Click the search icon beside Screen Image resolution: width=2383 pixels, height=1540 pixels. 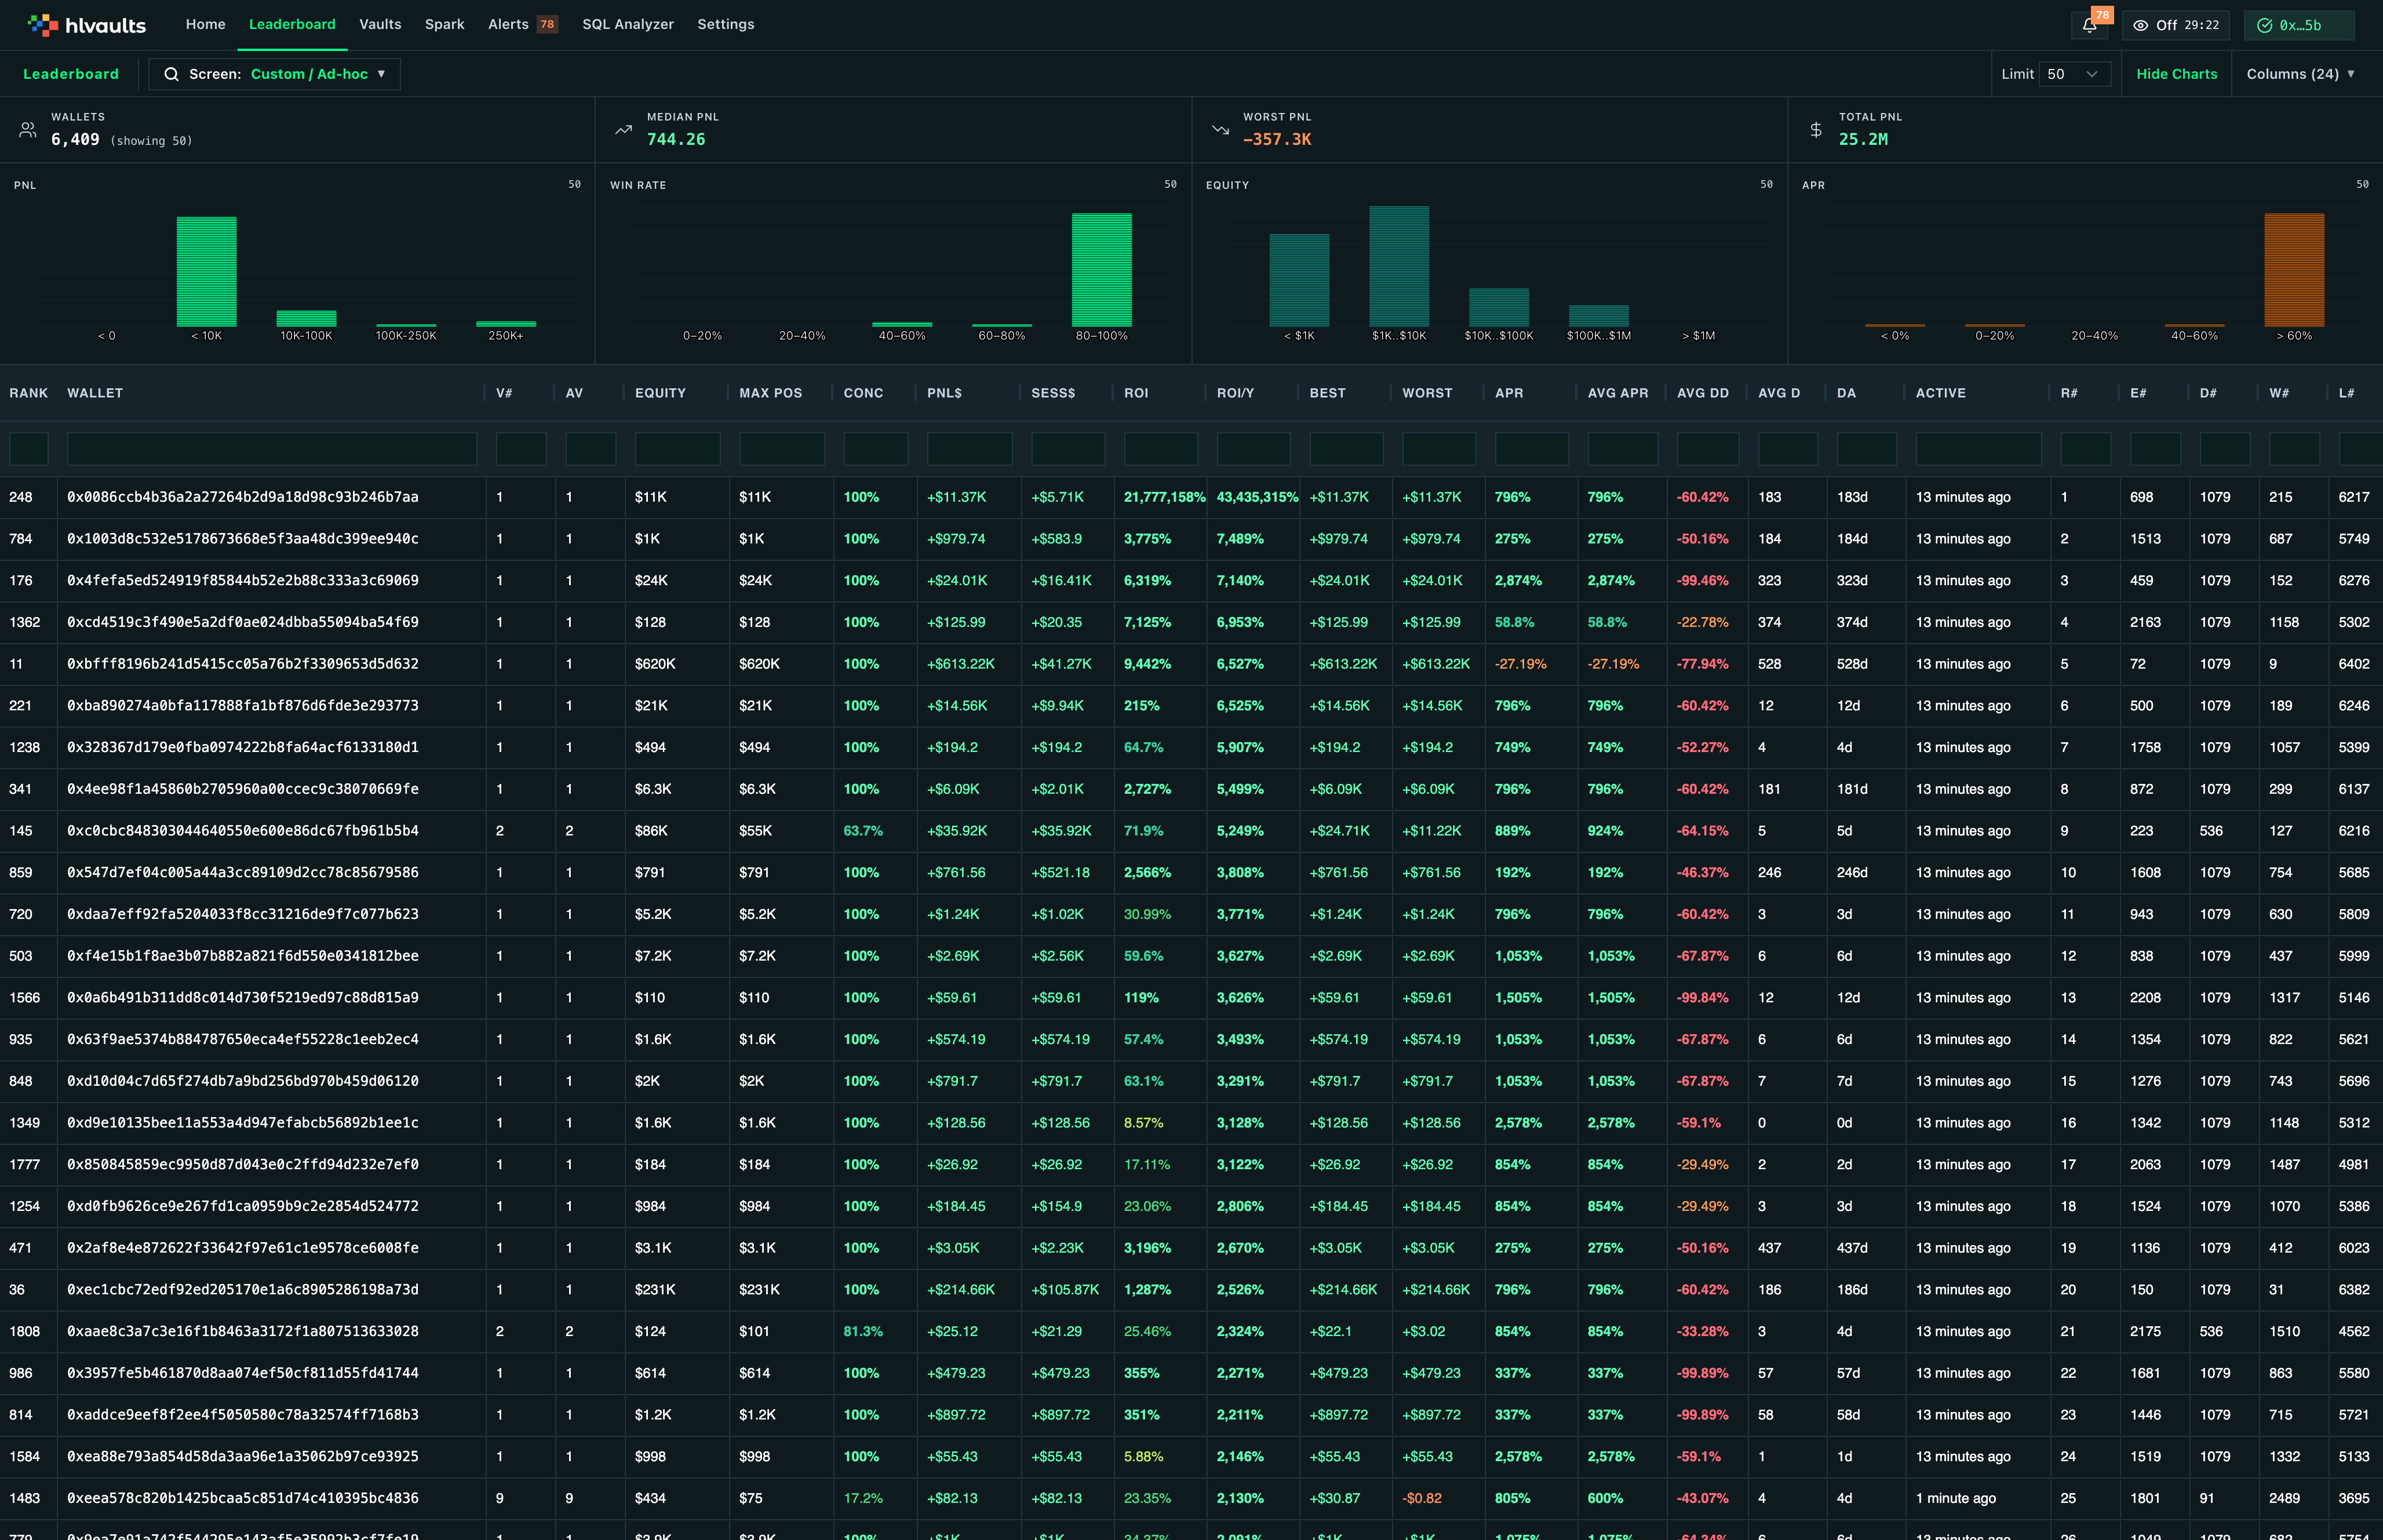click(171, 74)
